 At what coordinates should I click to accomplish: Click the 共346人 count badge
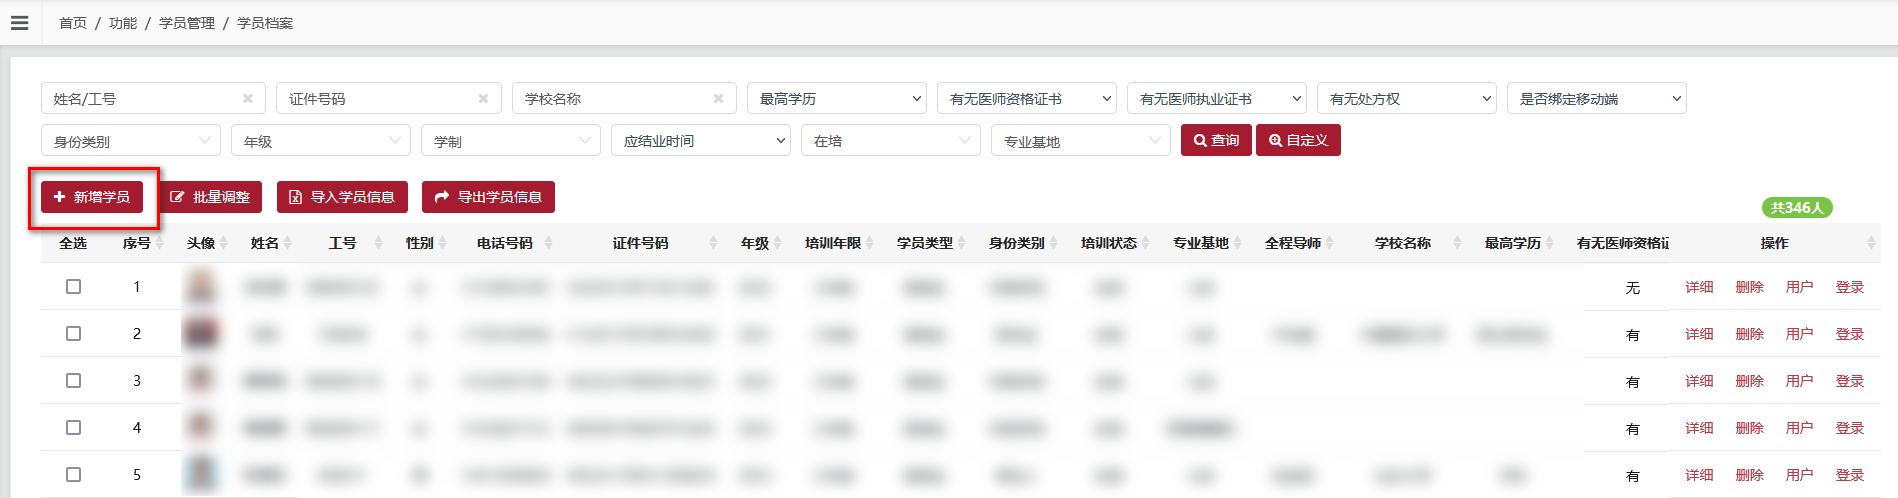(1797, 207)
